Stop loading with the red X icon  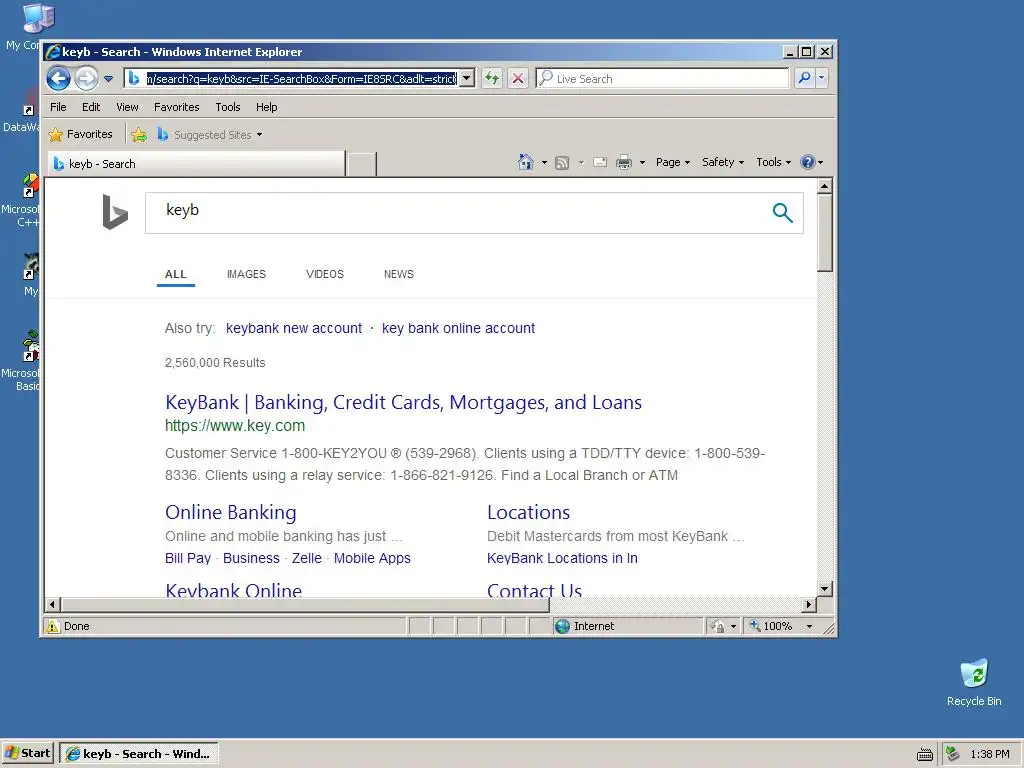pyautogui.click(x=518, y=78)
